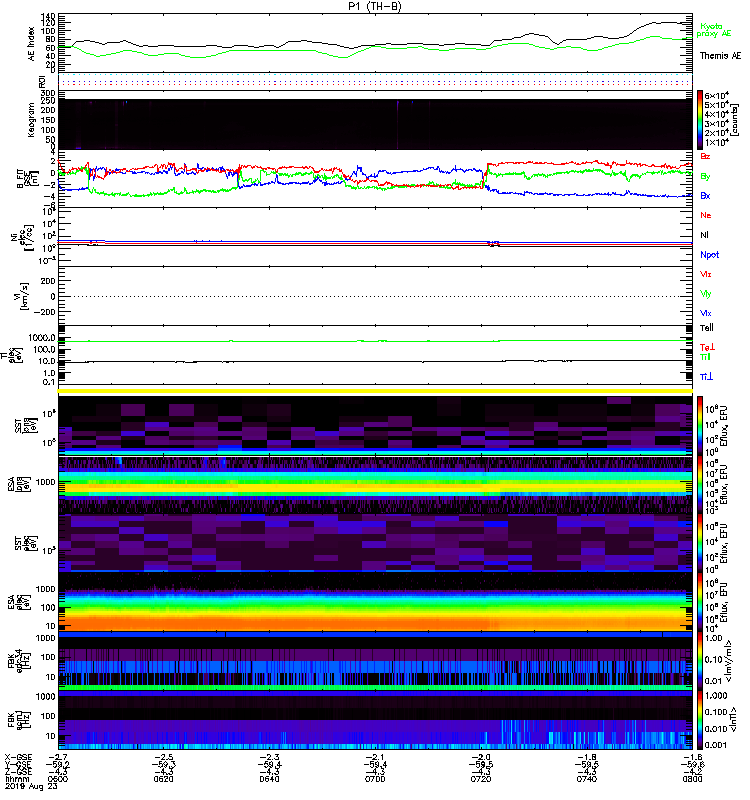
Task: Select the black Ni legend label
Action: (x=704, y=235)
